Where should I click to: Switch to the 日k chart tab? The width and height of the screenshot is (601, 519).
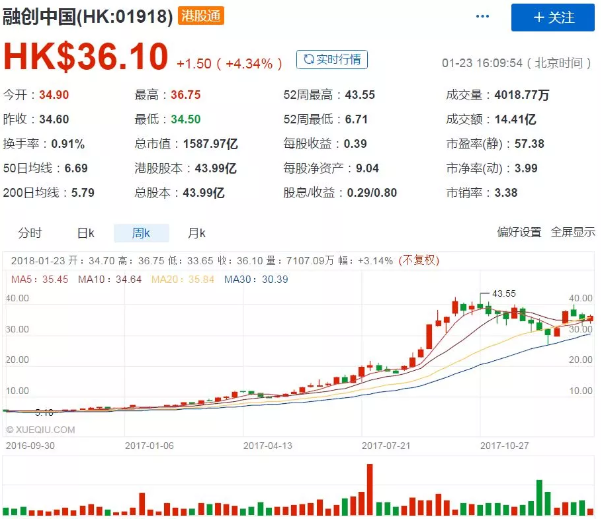85,233
